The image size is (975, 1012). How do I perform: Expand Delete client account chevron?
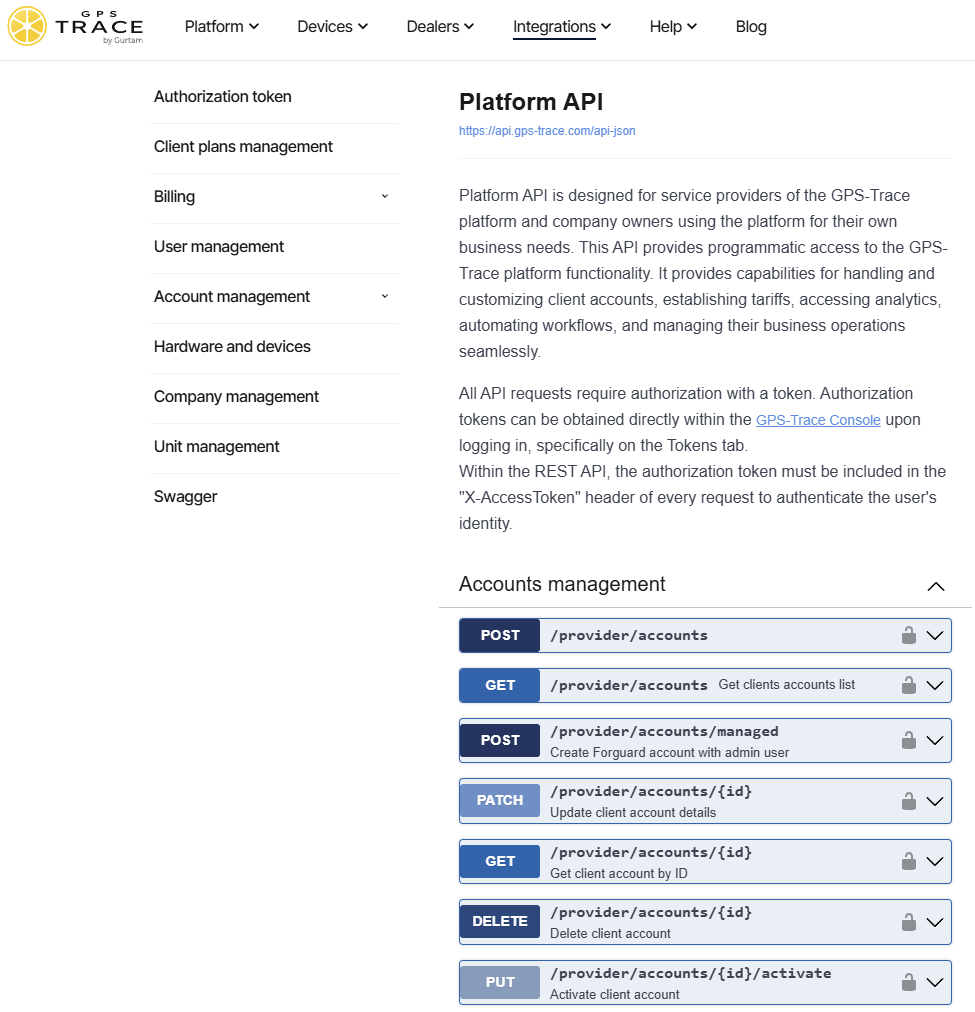point(935,922)
